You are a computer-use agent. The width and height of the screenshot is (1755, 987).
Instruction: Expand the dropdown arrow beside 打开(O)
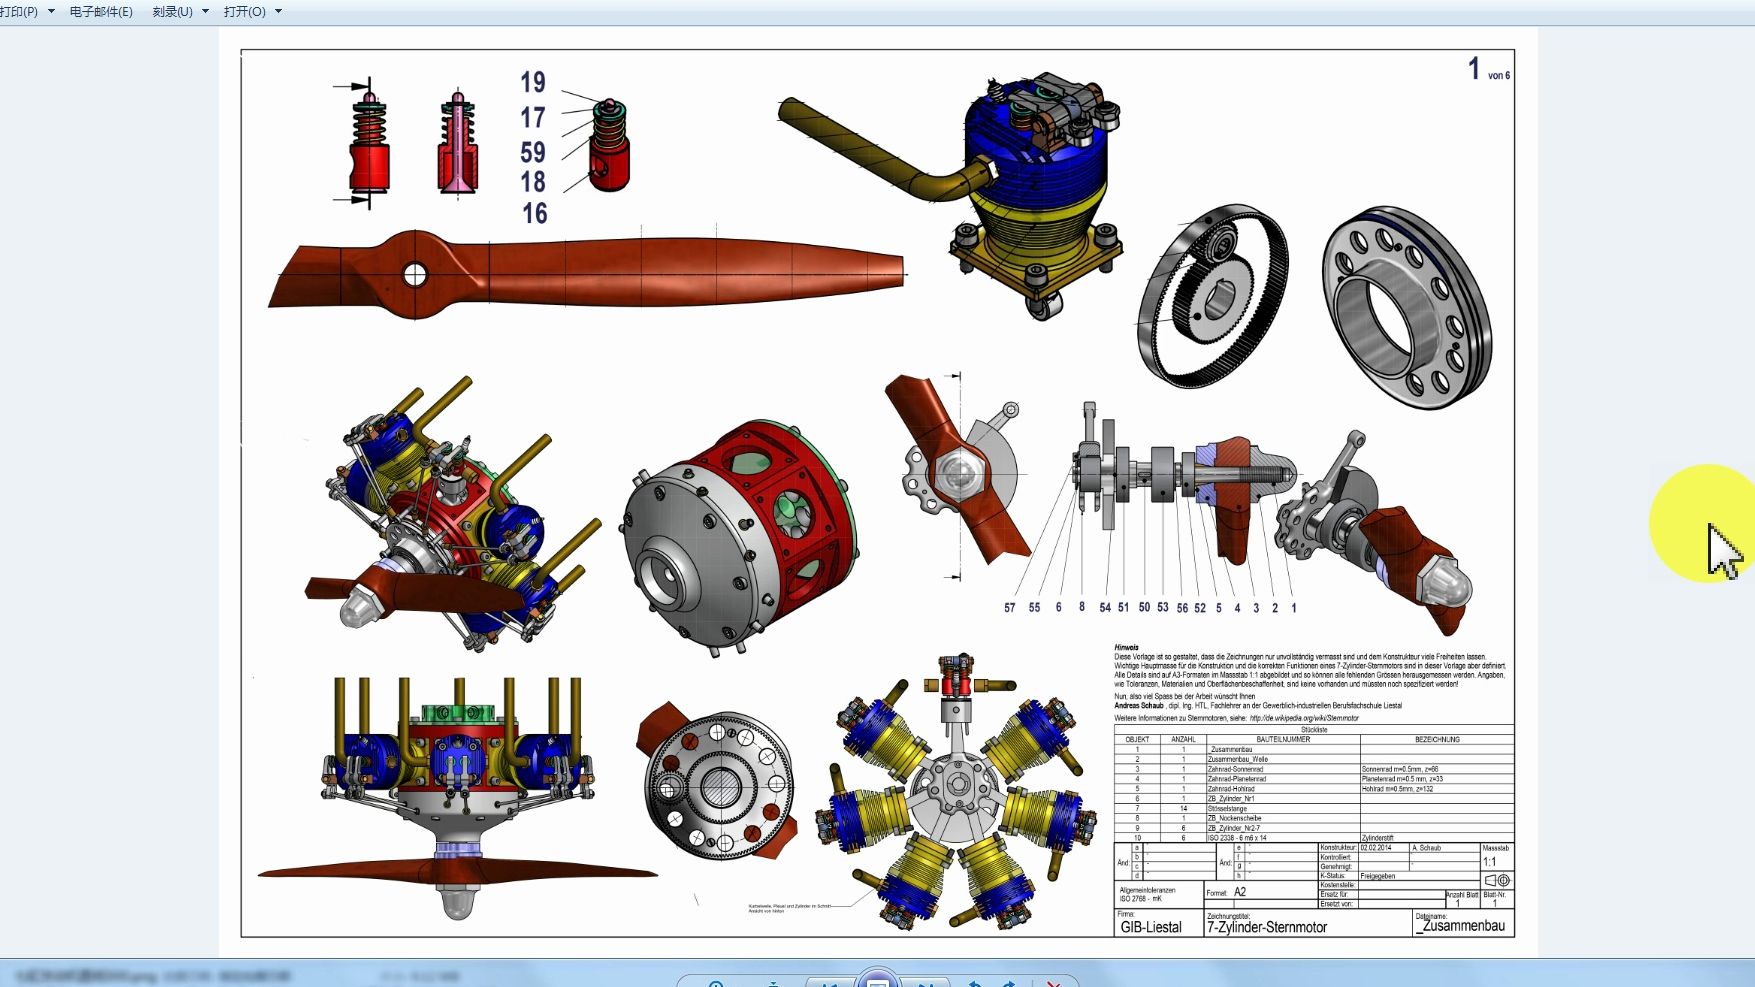tap(278, 12)
